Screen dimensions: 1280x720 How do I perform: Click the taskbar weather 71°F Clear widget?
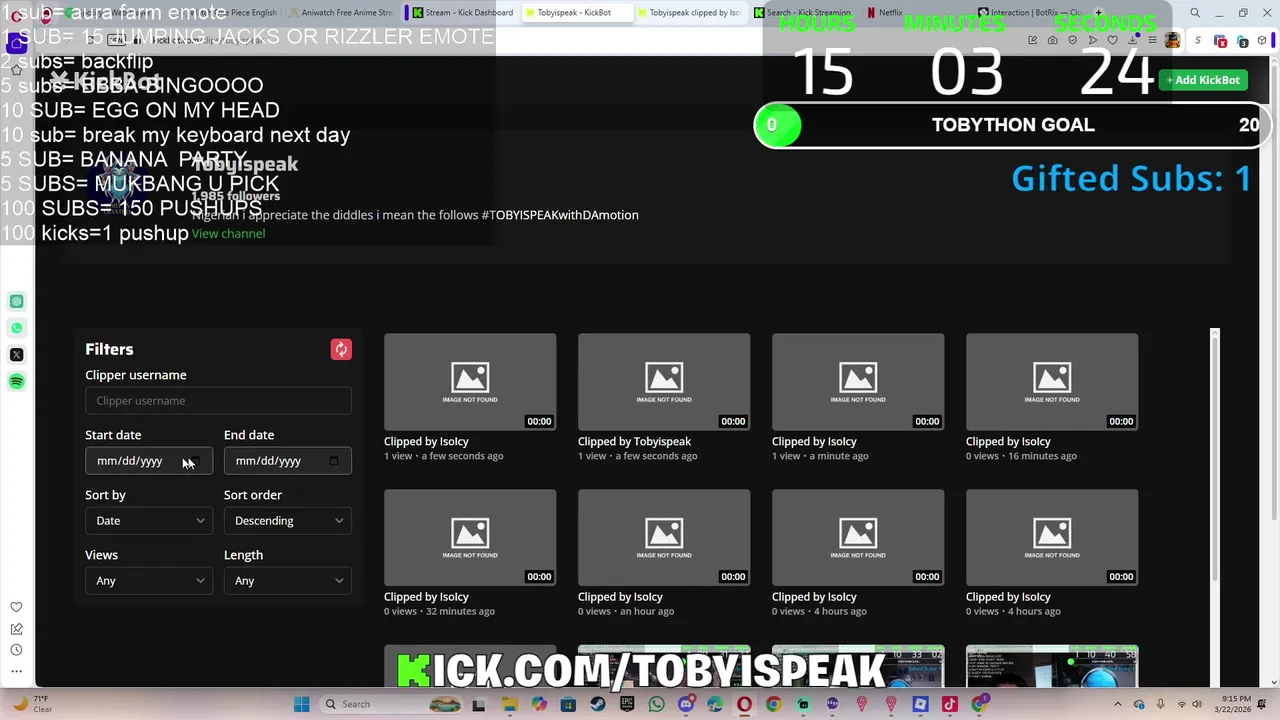pyautogui.click(x=32, y=704)
